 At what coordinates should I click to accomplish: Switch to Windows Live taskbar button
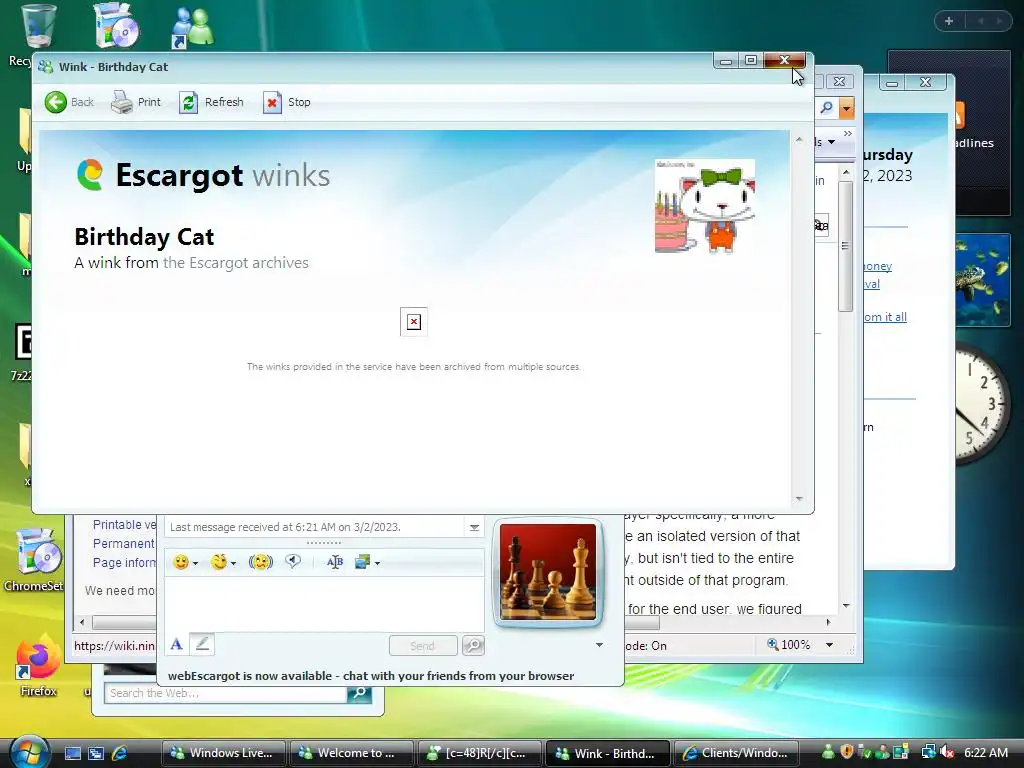[x=223, y=753]
